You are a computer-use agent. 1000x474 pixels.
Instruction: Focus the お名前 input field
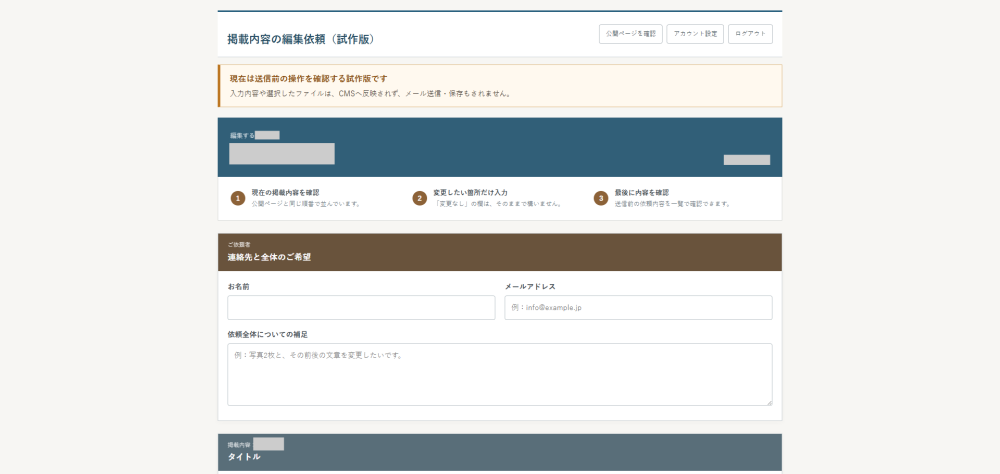tap(361, 307)
